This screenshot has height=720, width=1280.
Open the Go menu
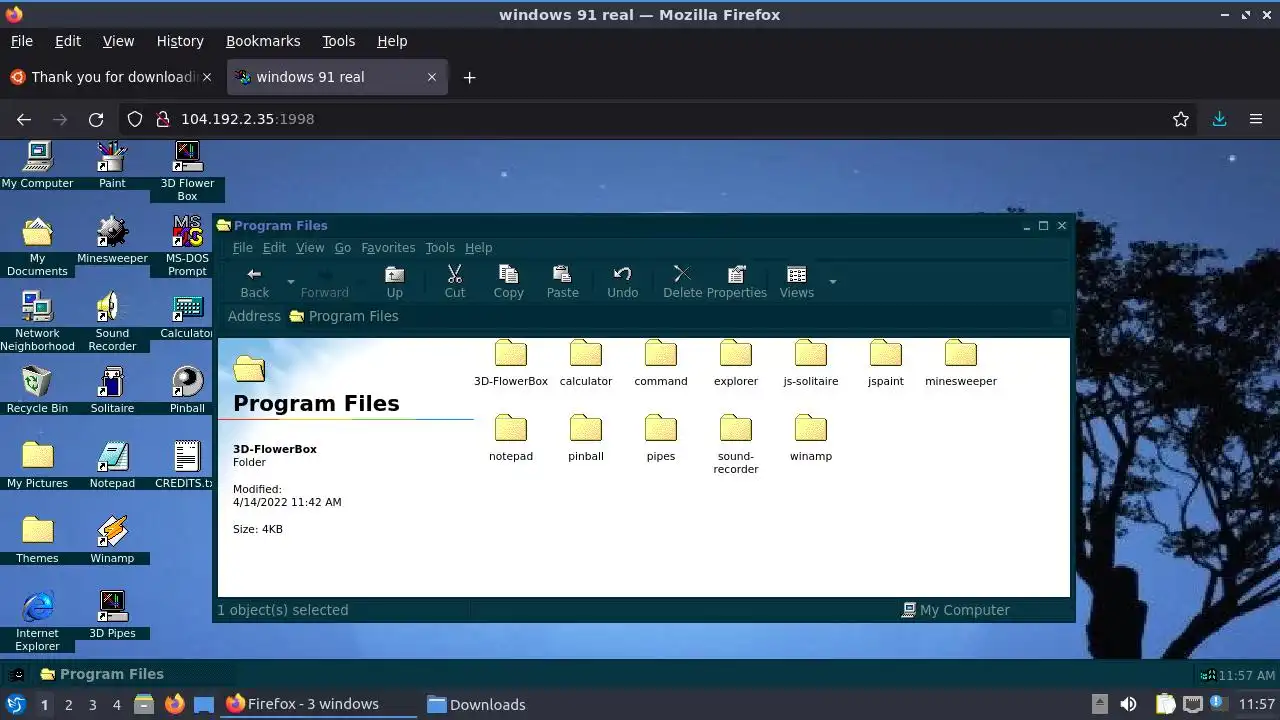[x=343, y=248]
